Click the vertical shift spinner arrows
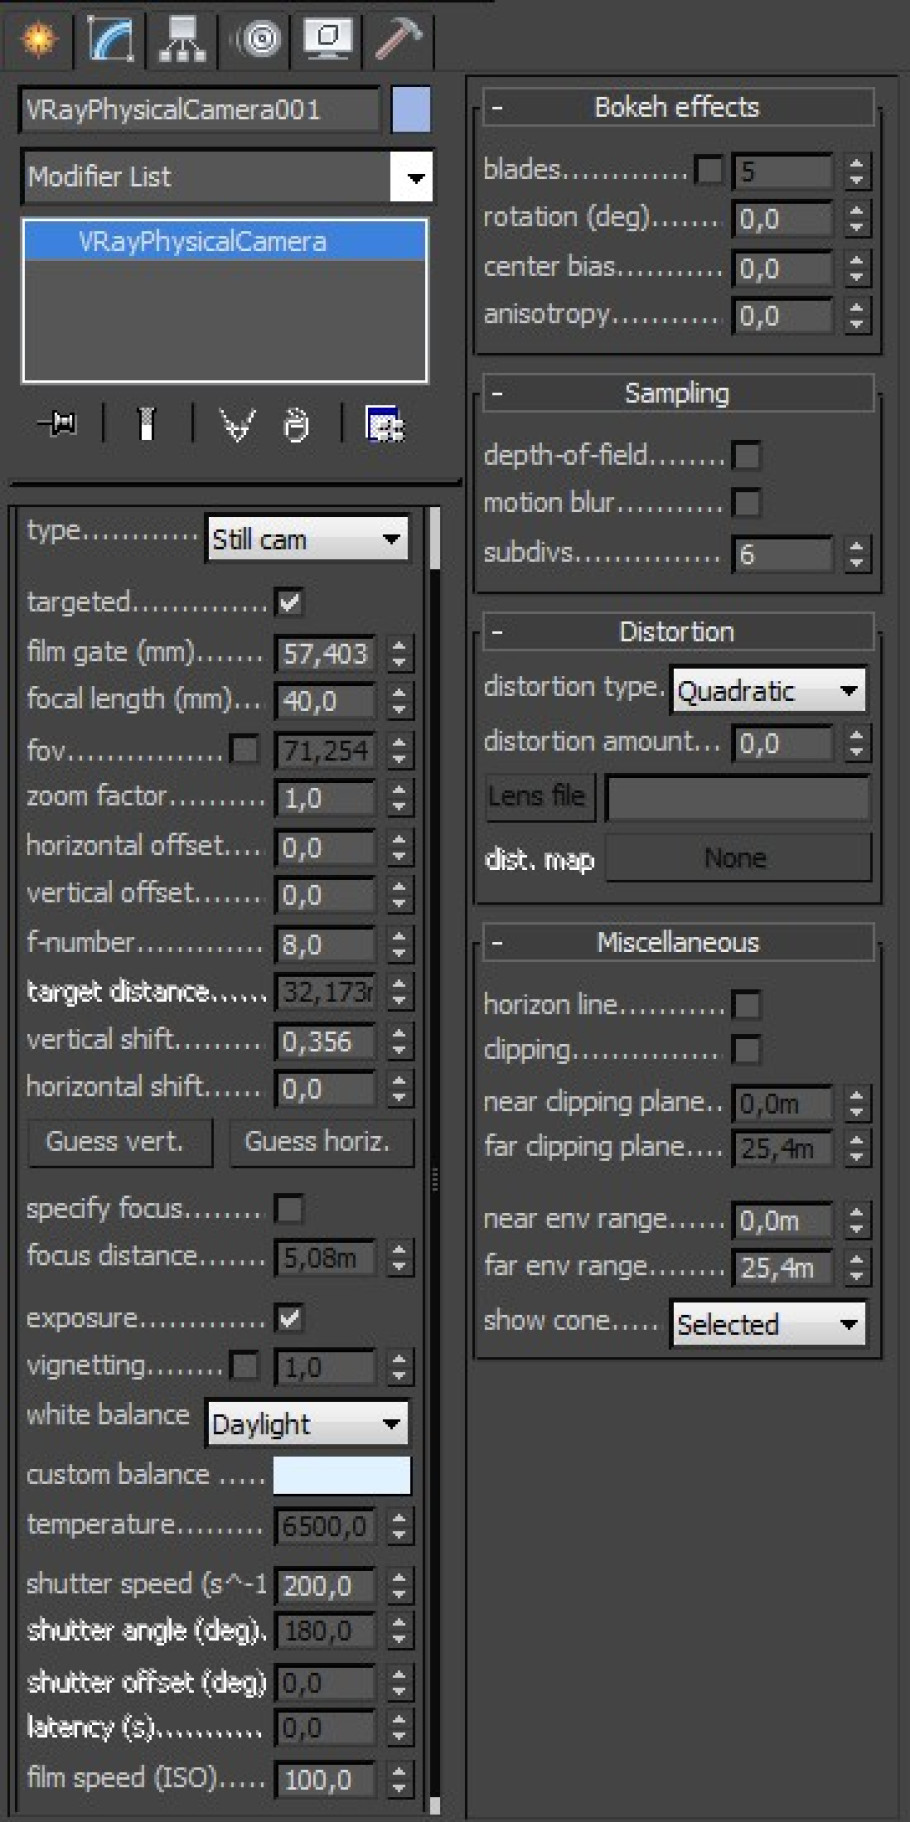Image resolution: width=910 pixels, height=1822 pixels. click(x=399, y=1041)
